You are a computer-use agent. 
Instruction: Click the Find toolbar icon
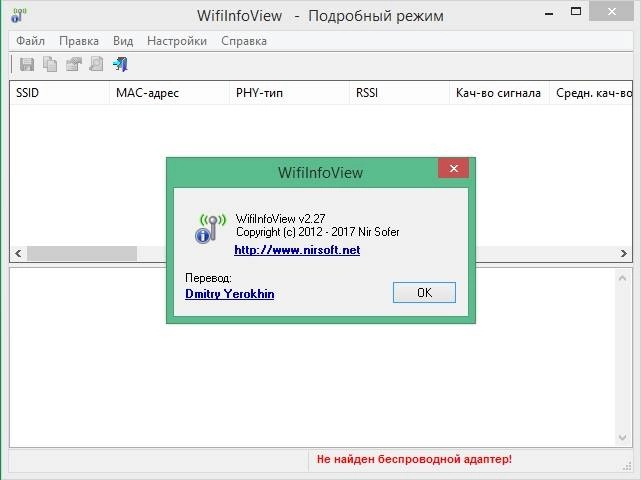pos(96,64)
